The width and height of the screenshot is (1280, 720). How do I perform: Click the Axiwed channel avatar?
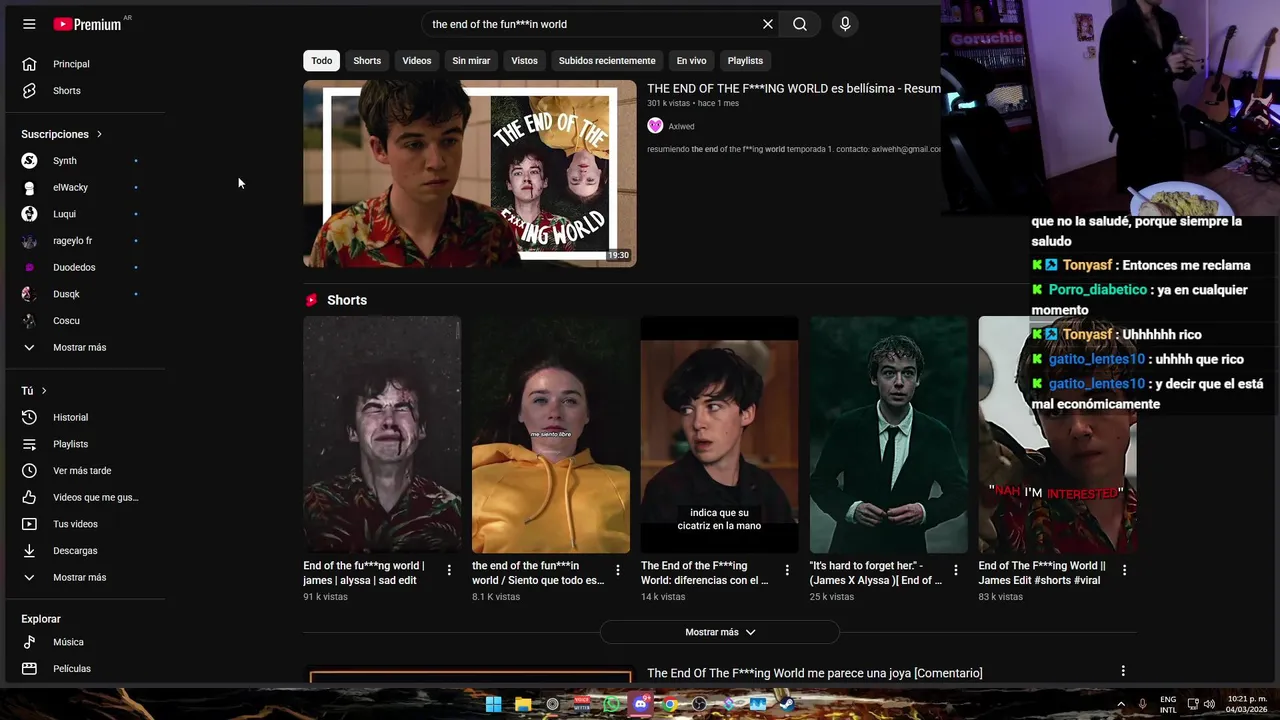pos(655,126)
